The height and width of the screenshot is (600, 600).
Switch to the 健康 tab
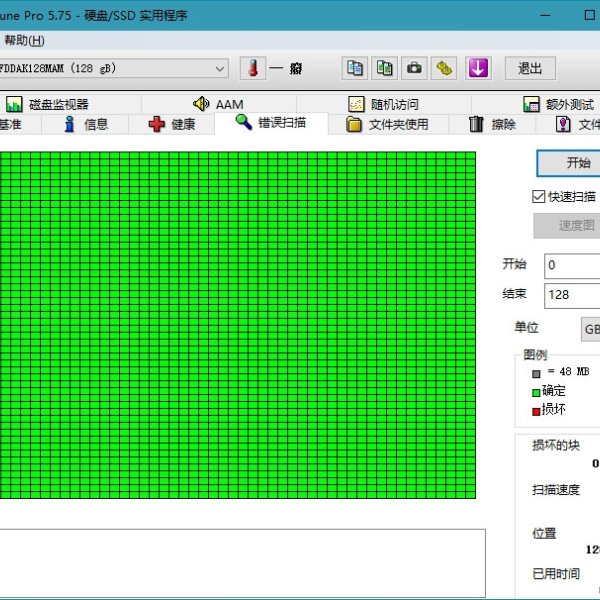click(x=171, y=124)
